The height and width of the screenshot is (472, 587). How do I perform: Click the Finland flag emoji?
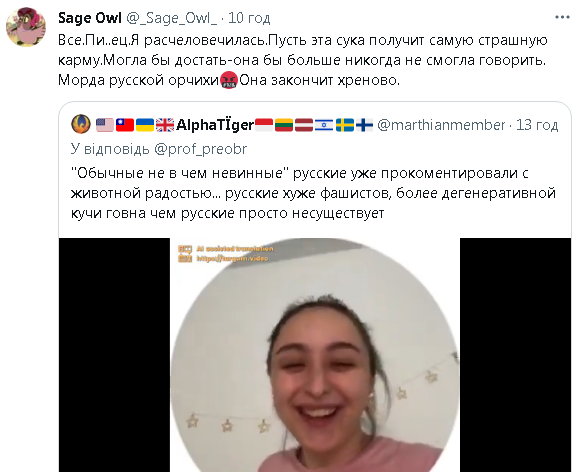364,125
